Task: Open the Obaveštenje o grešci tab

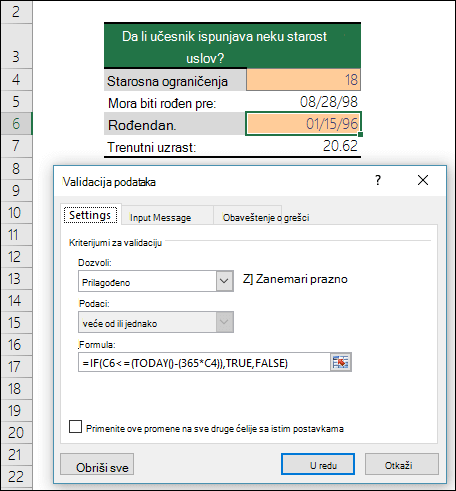Action: tap(266, 218)
